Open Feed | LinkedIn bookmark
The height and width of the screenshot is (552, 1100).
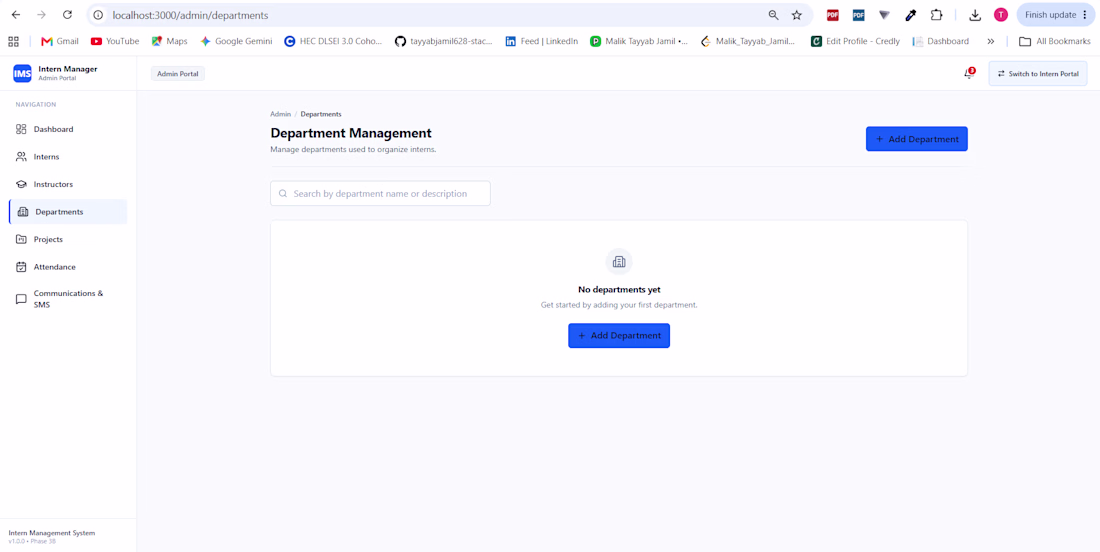point(542,41)
